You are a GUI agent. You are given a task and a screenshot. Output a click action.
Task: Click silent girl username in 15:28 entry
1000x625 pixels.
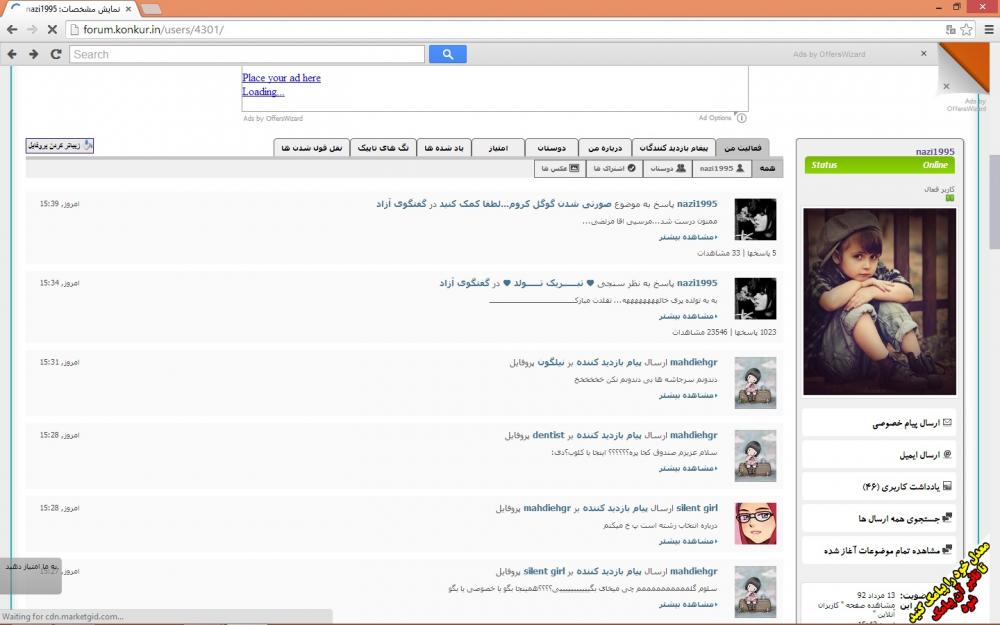[696, 508]
